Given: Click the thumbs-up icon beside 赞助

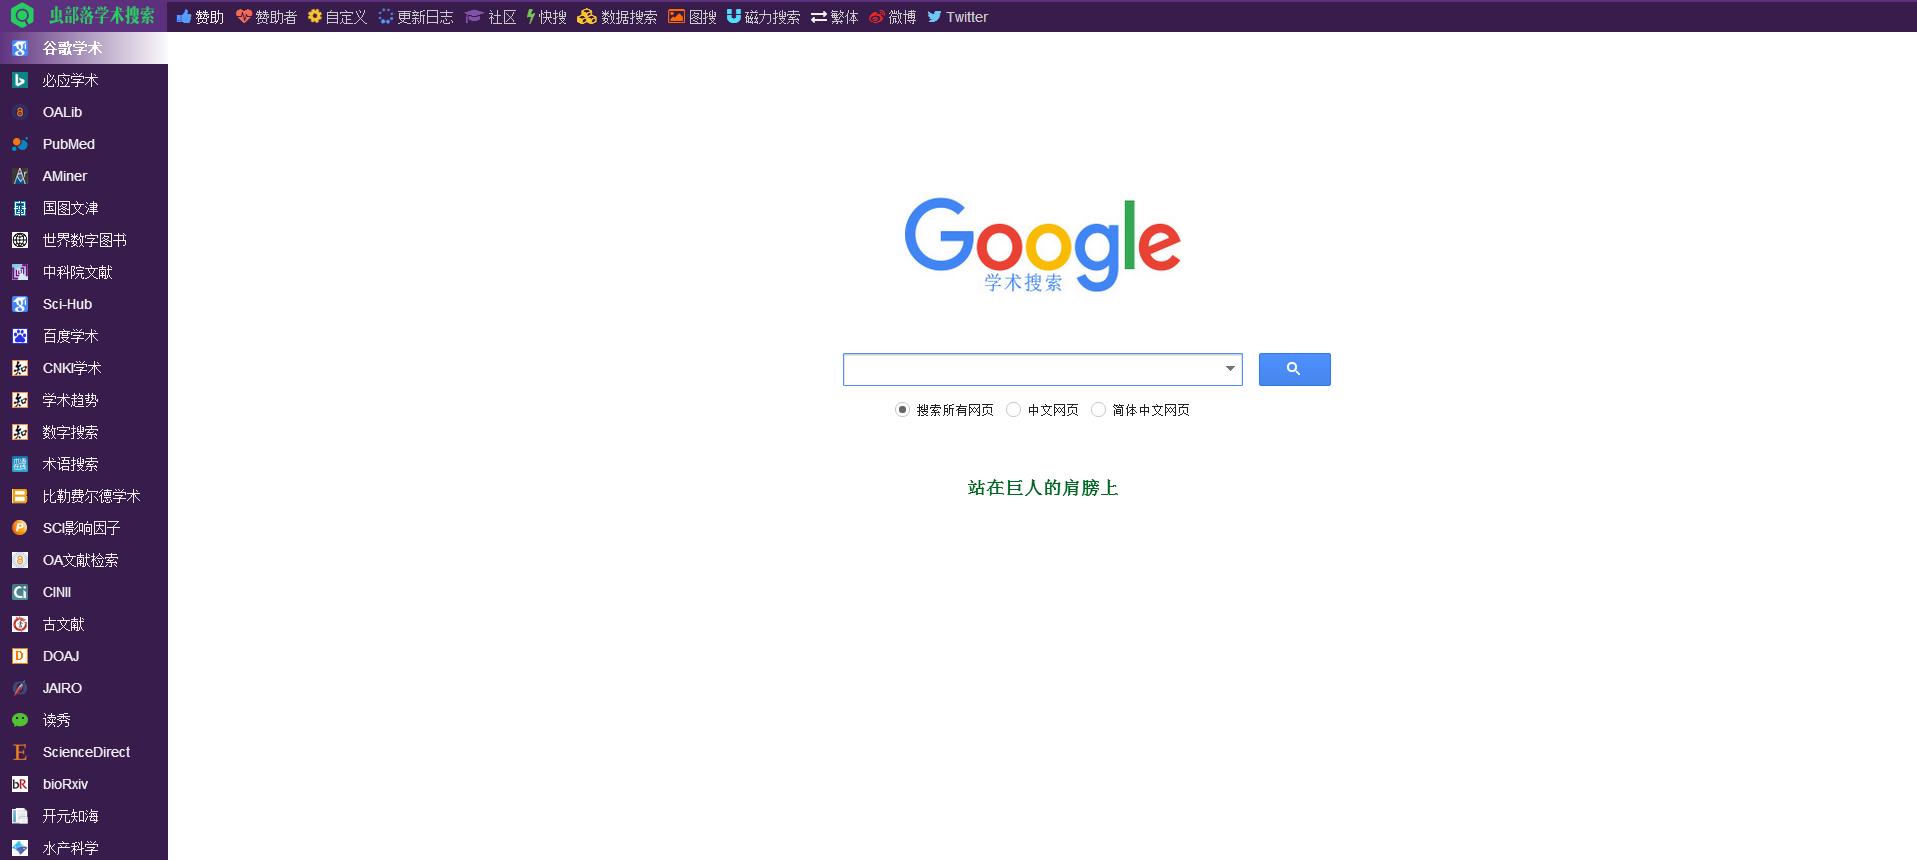Looking at the screenshot, I should 184,16.
